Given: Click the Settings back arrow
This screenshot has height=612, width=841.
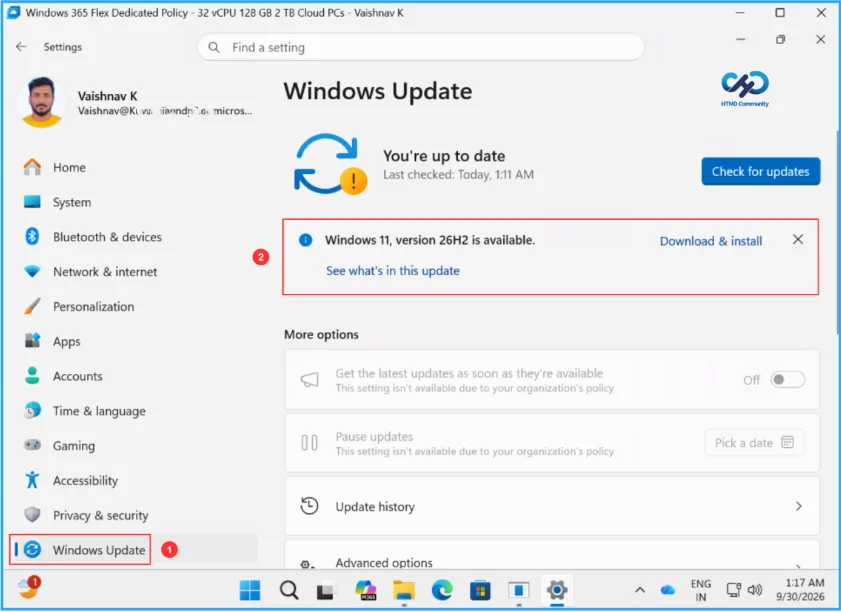Looking at the screenshot, I should pyautogui.click(x=21, y=47).
